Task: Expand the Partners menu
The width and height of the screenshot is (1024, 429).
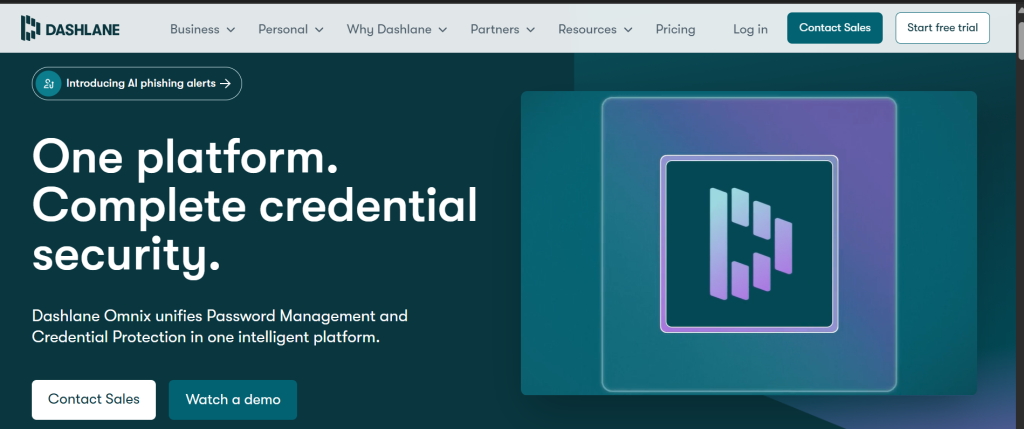Action: click(503, 29)
